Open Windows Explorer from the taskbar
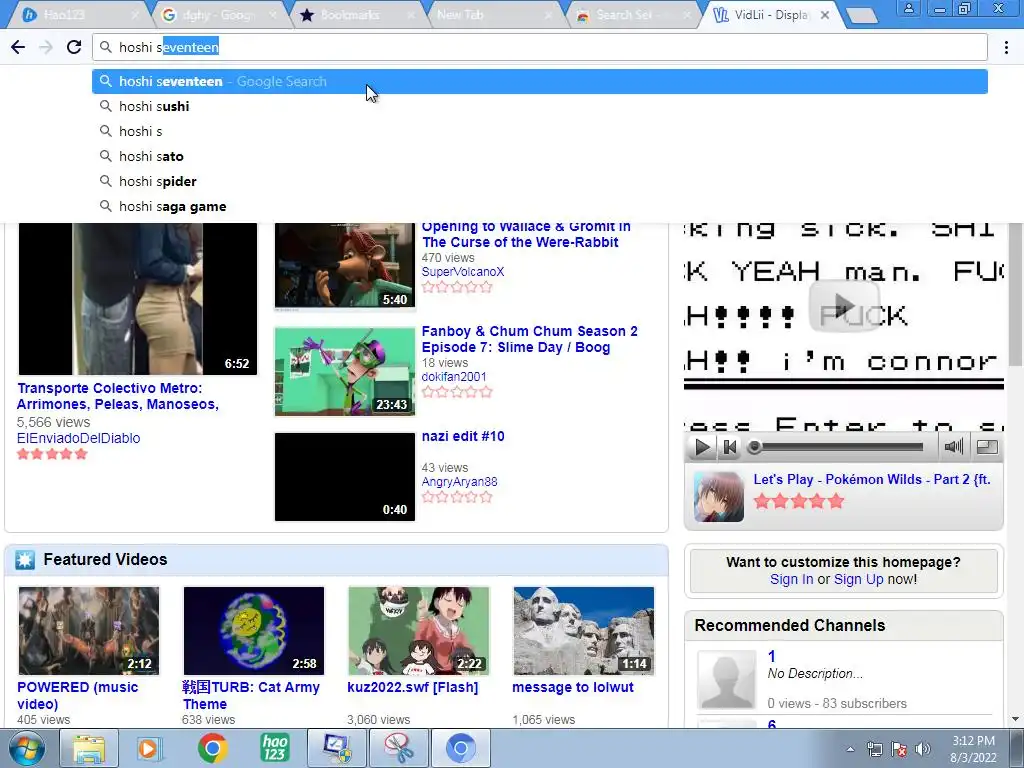 coord(89,748)
